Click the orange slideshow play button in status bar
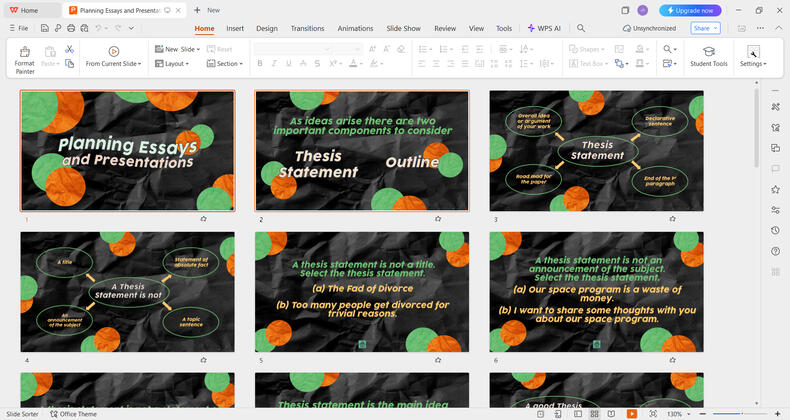This screenshot has width=790, height=420. pos(631,414)
